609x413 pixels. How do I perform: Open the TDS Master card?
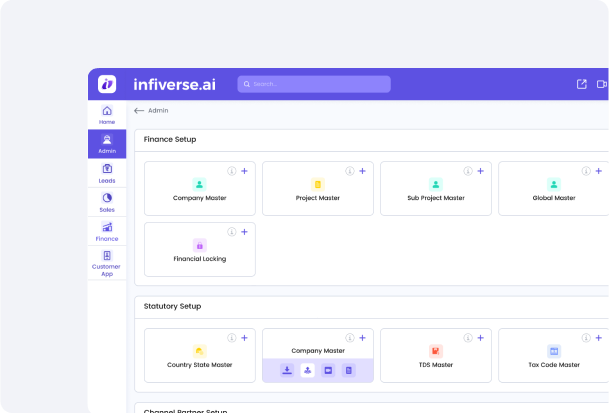click(436, 355)
